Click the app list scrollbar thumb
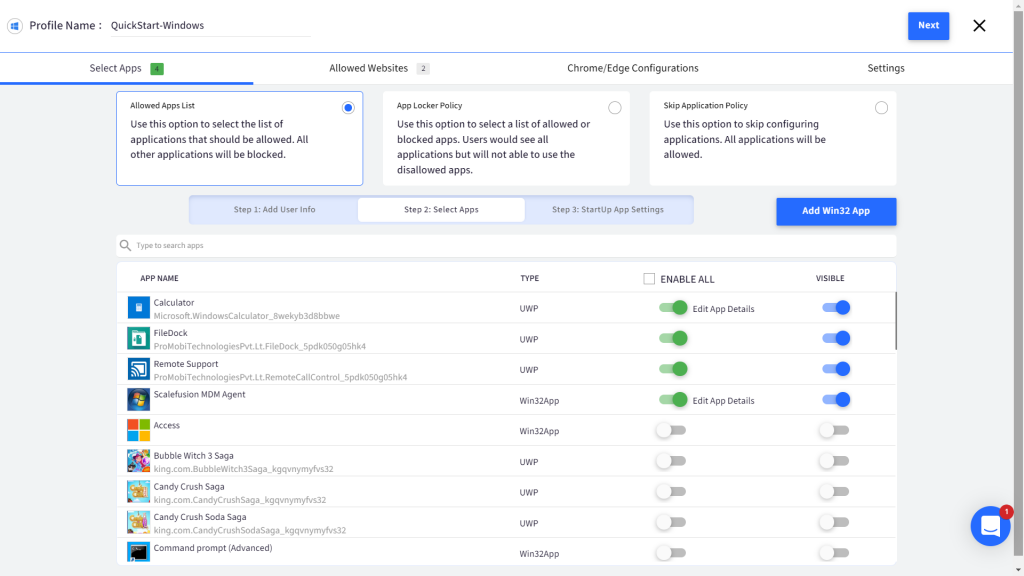Image resolution: width=1024 pixels, height=576 pixels. click(896, 320)
